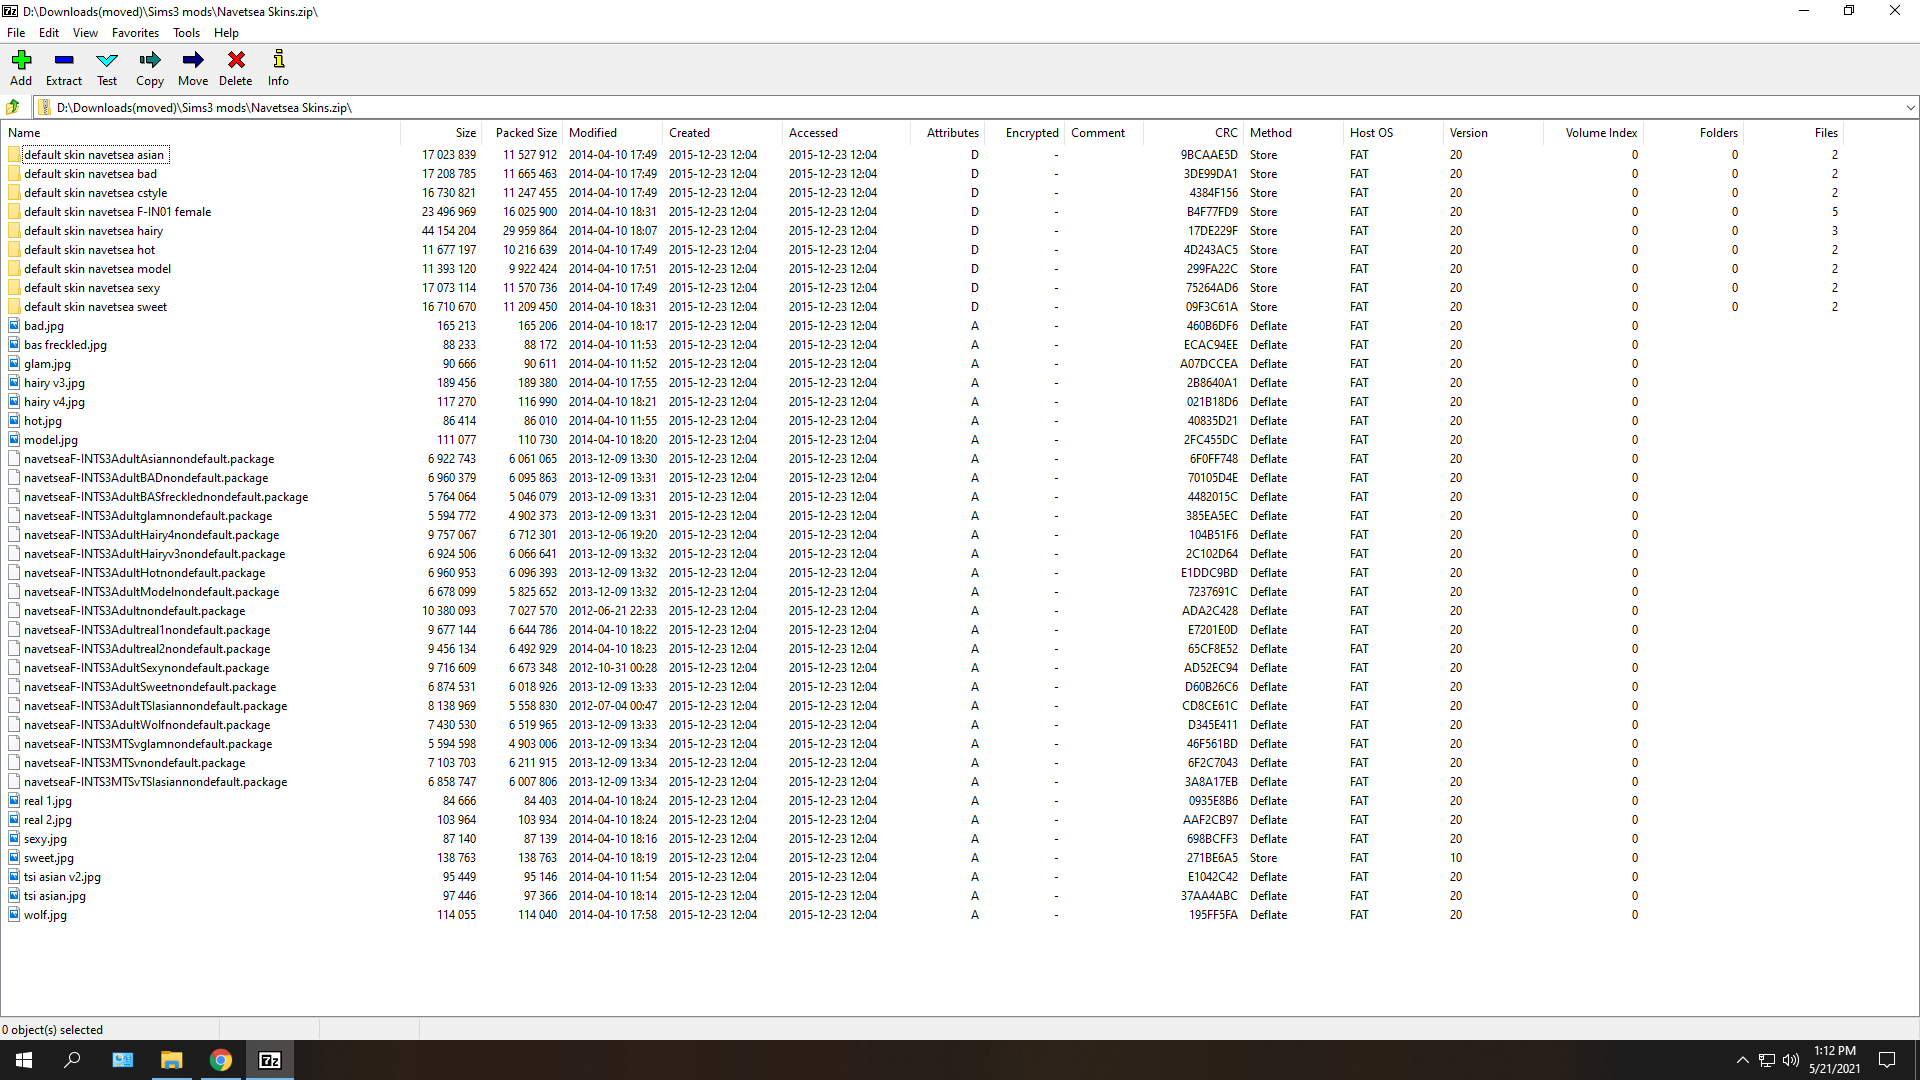The height and width of the screenshot is (1080, 1920).
Task: Open the Windows Start menu
Action: [24, 1060]
